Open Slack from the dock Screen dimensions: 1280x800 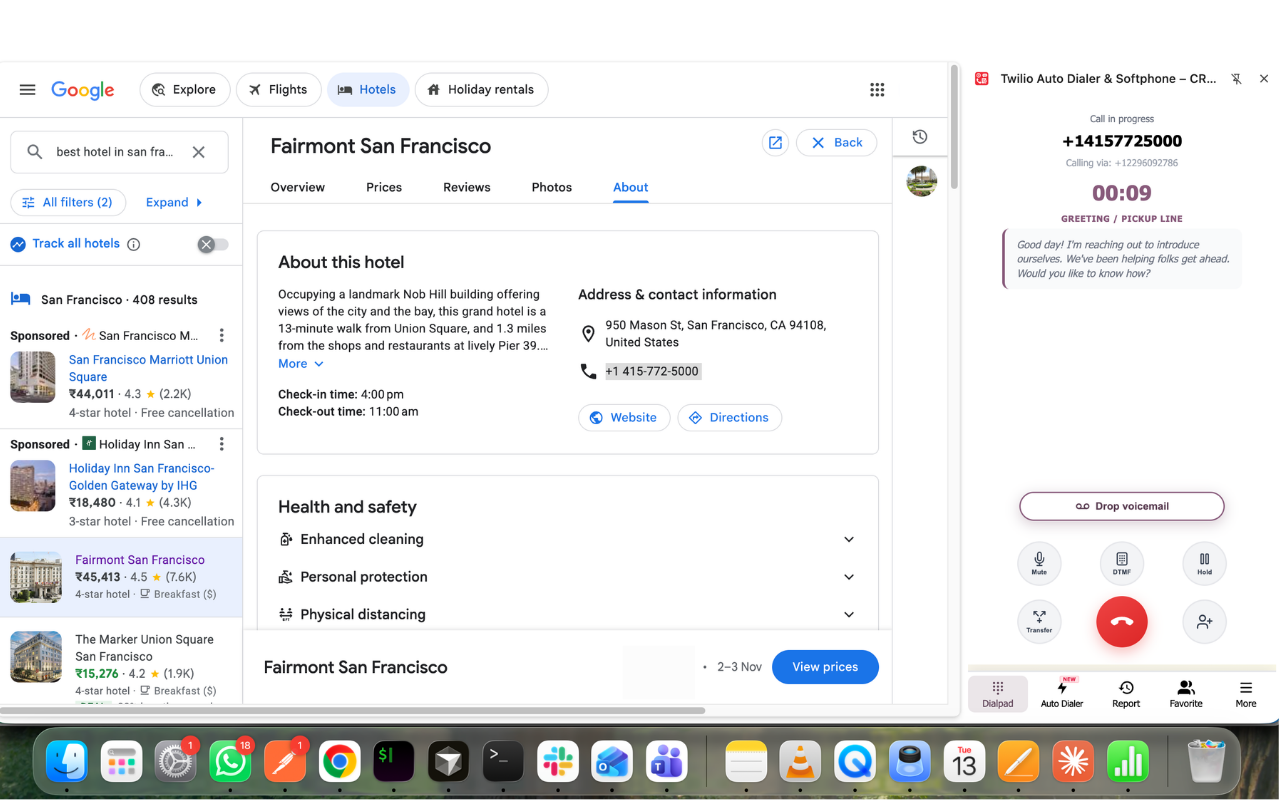click(x=557, y=763)
